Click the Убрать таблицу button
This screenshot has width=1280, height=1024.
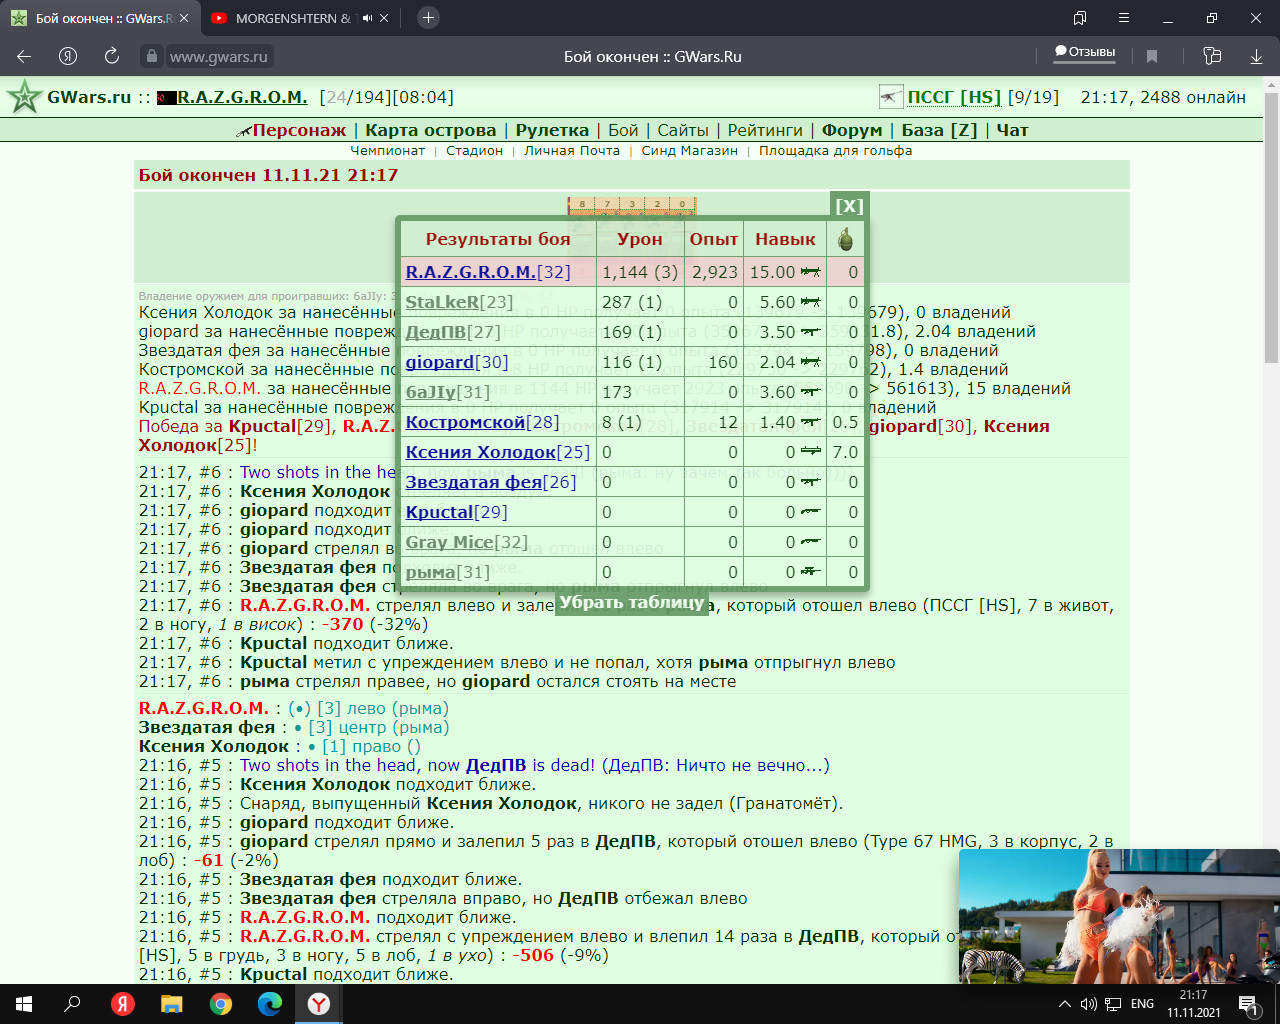coord(632,602)
